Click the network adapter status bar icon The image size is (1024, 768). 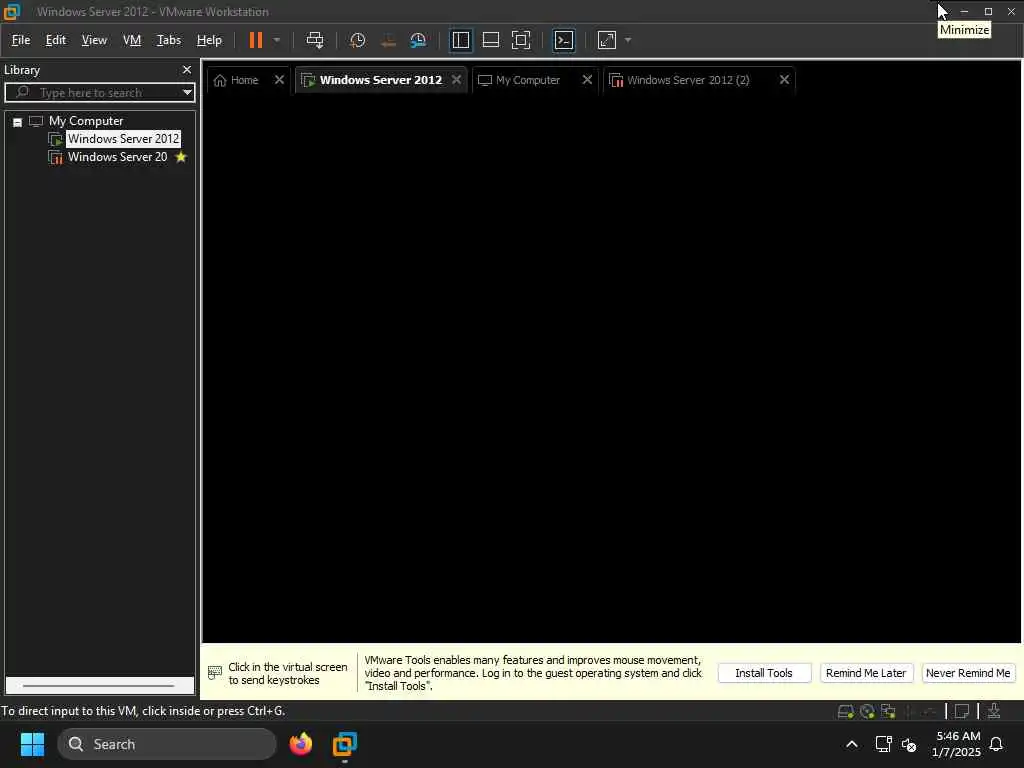tap(888, 711)
